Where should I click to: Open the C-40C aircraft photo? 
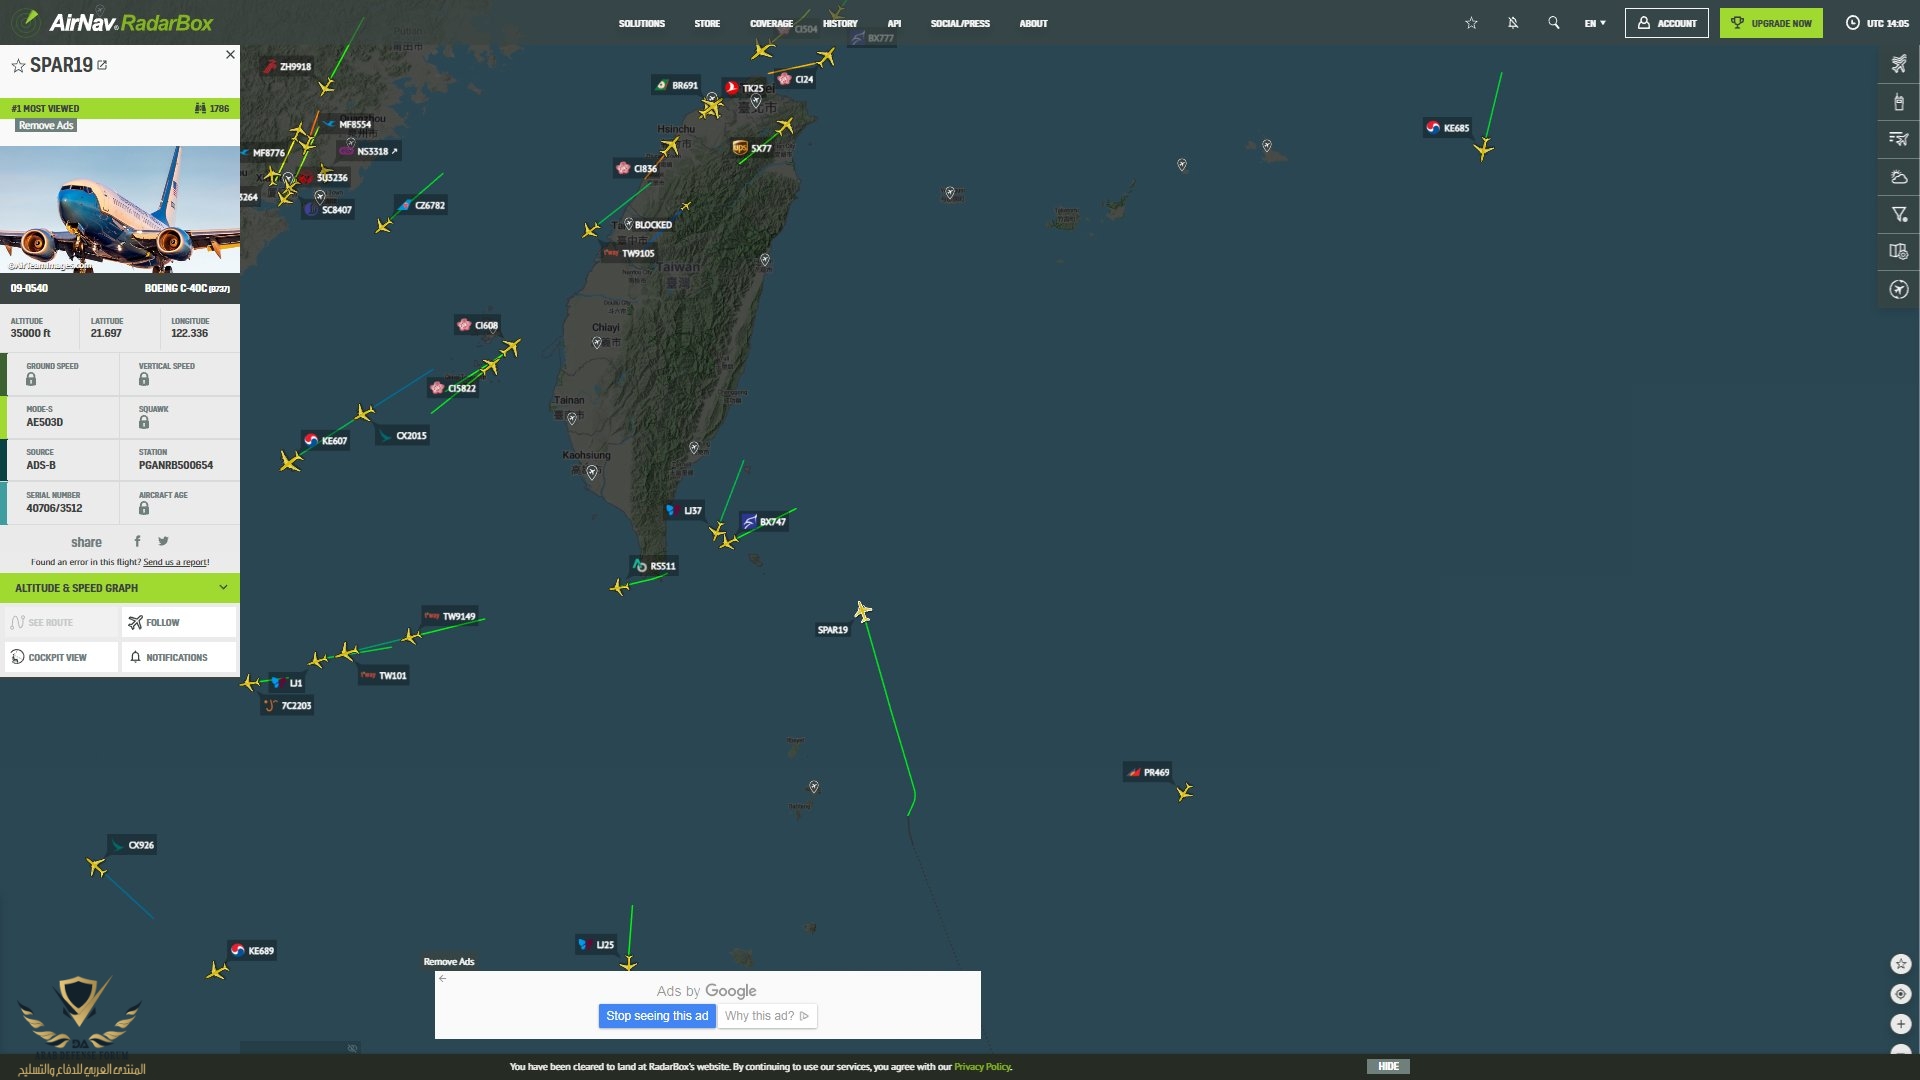click(x=120, y=209)
